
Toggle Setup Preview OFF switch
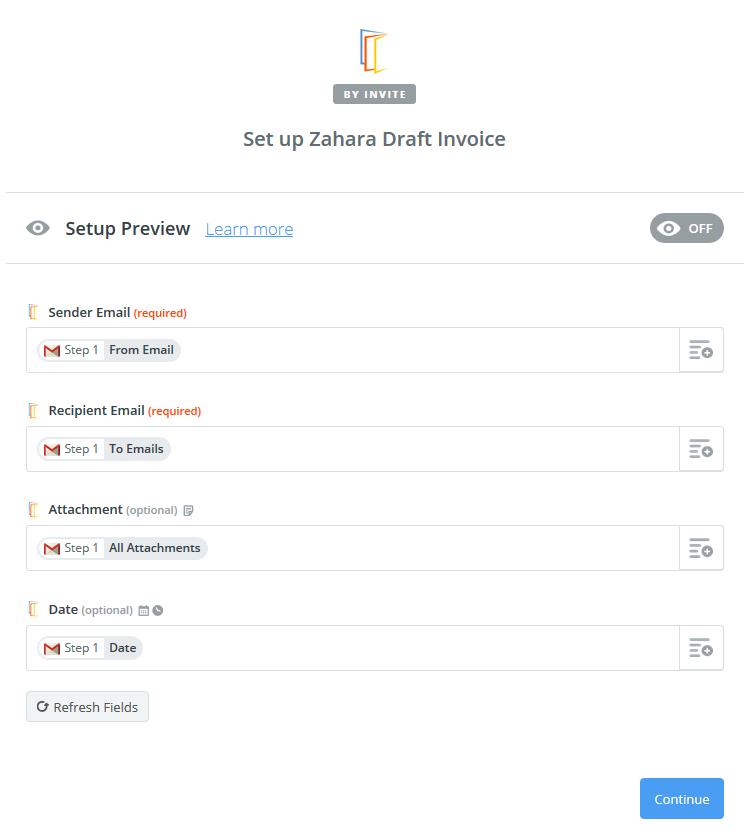click(x=687, y=228)
